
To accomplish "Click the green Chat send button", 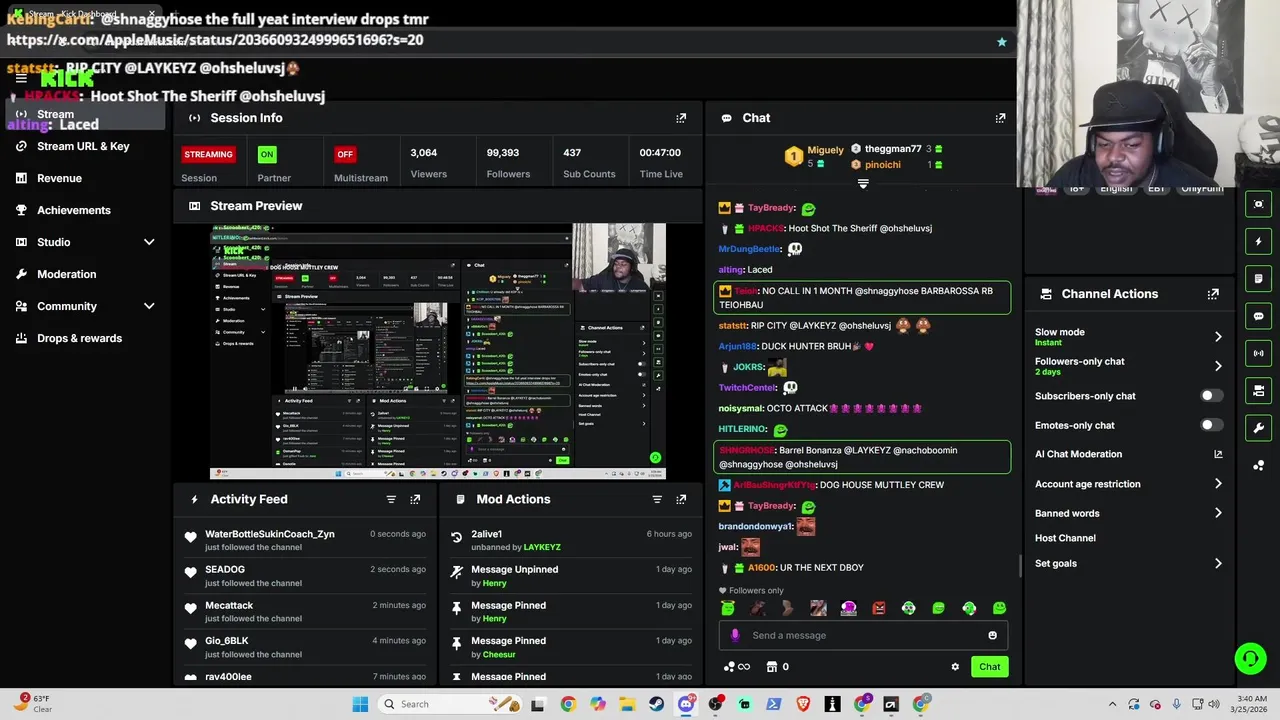I will pos(989,667).
